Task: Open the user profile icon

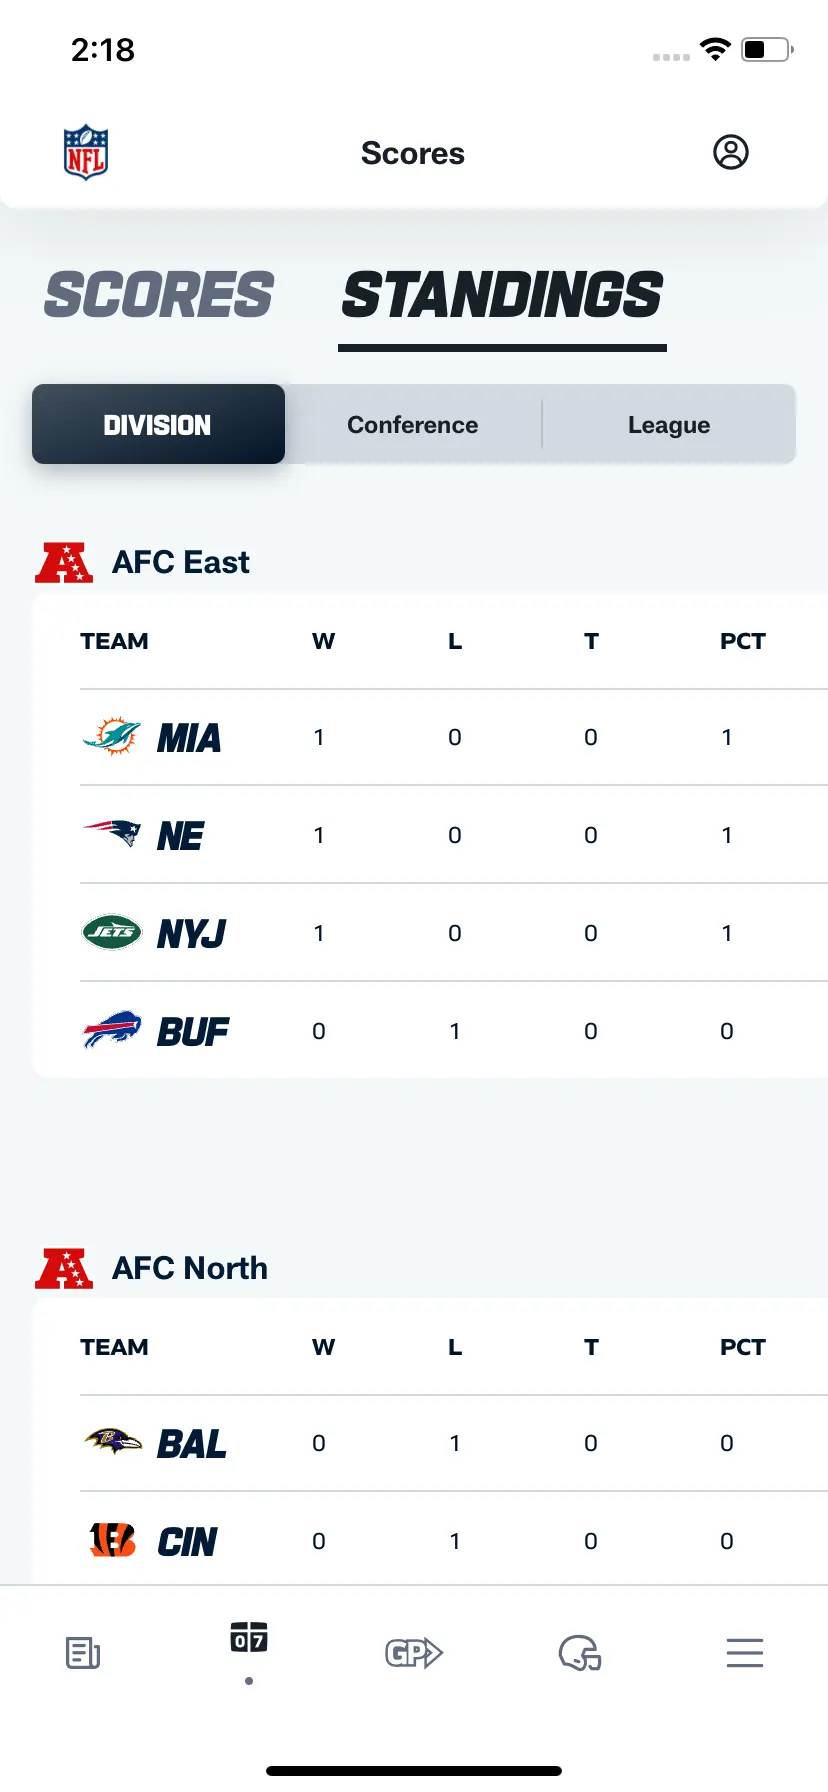Action: pyautogui.click(x=730, y=152)
